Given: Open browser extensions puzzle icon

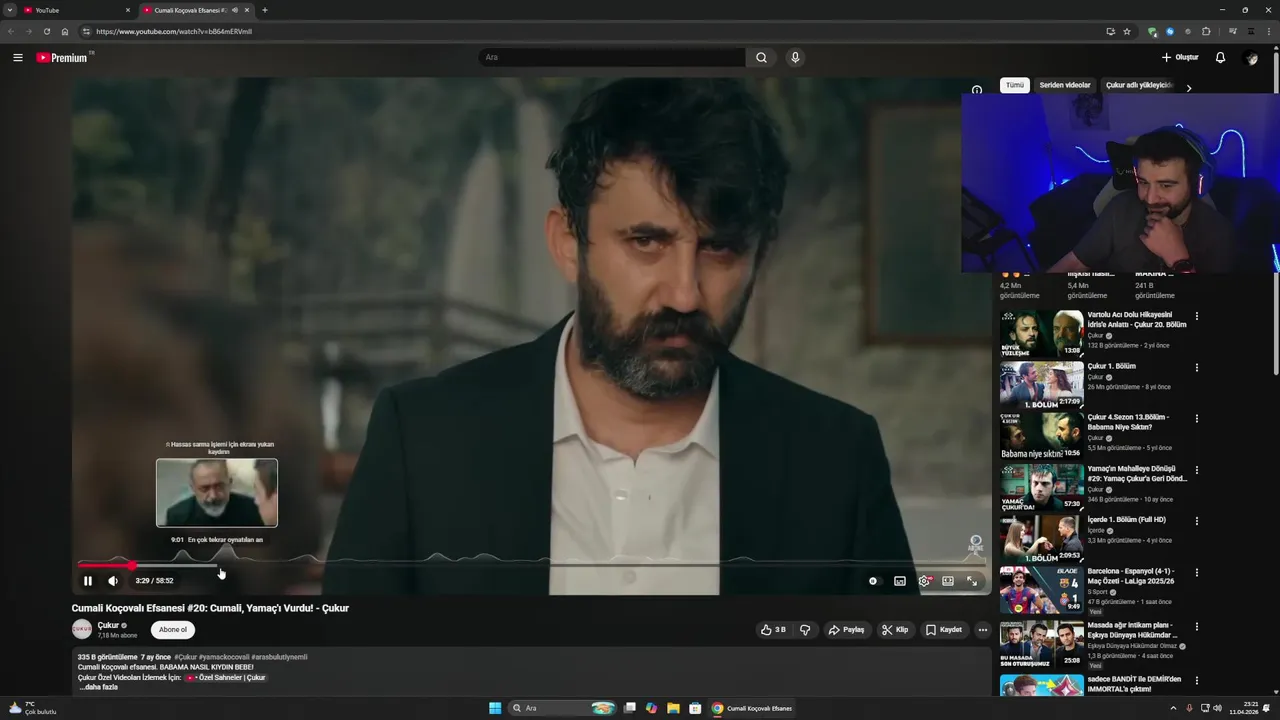Looking at the screenshot, I should tap(1206, 31).
